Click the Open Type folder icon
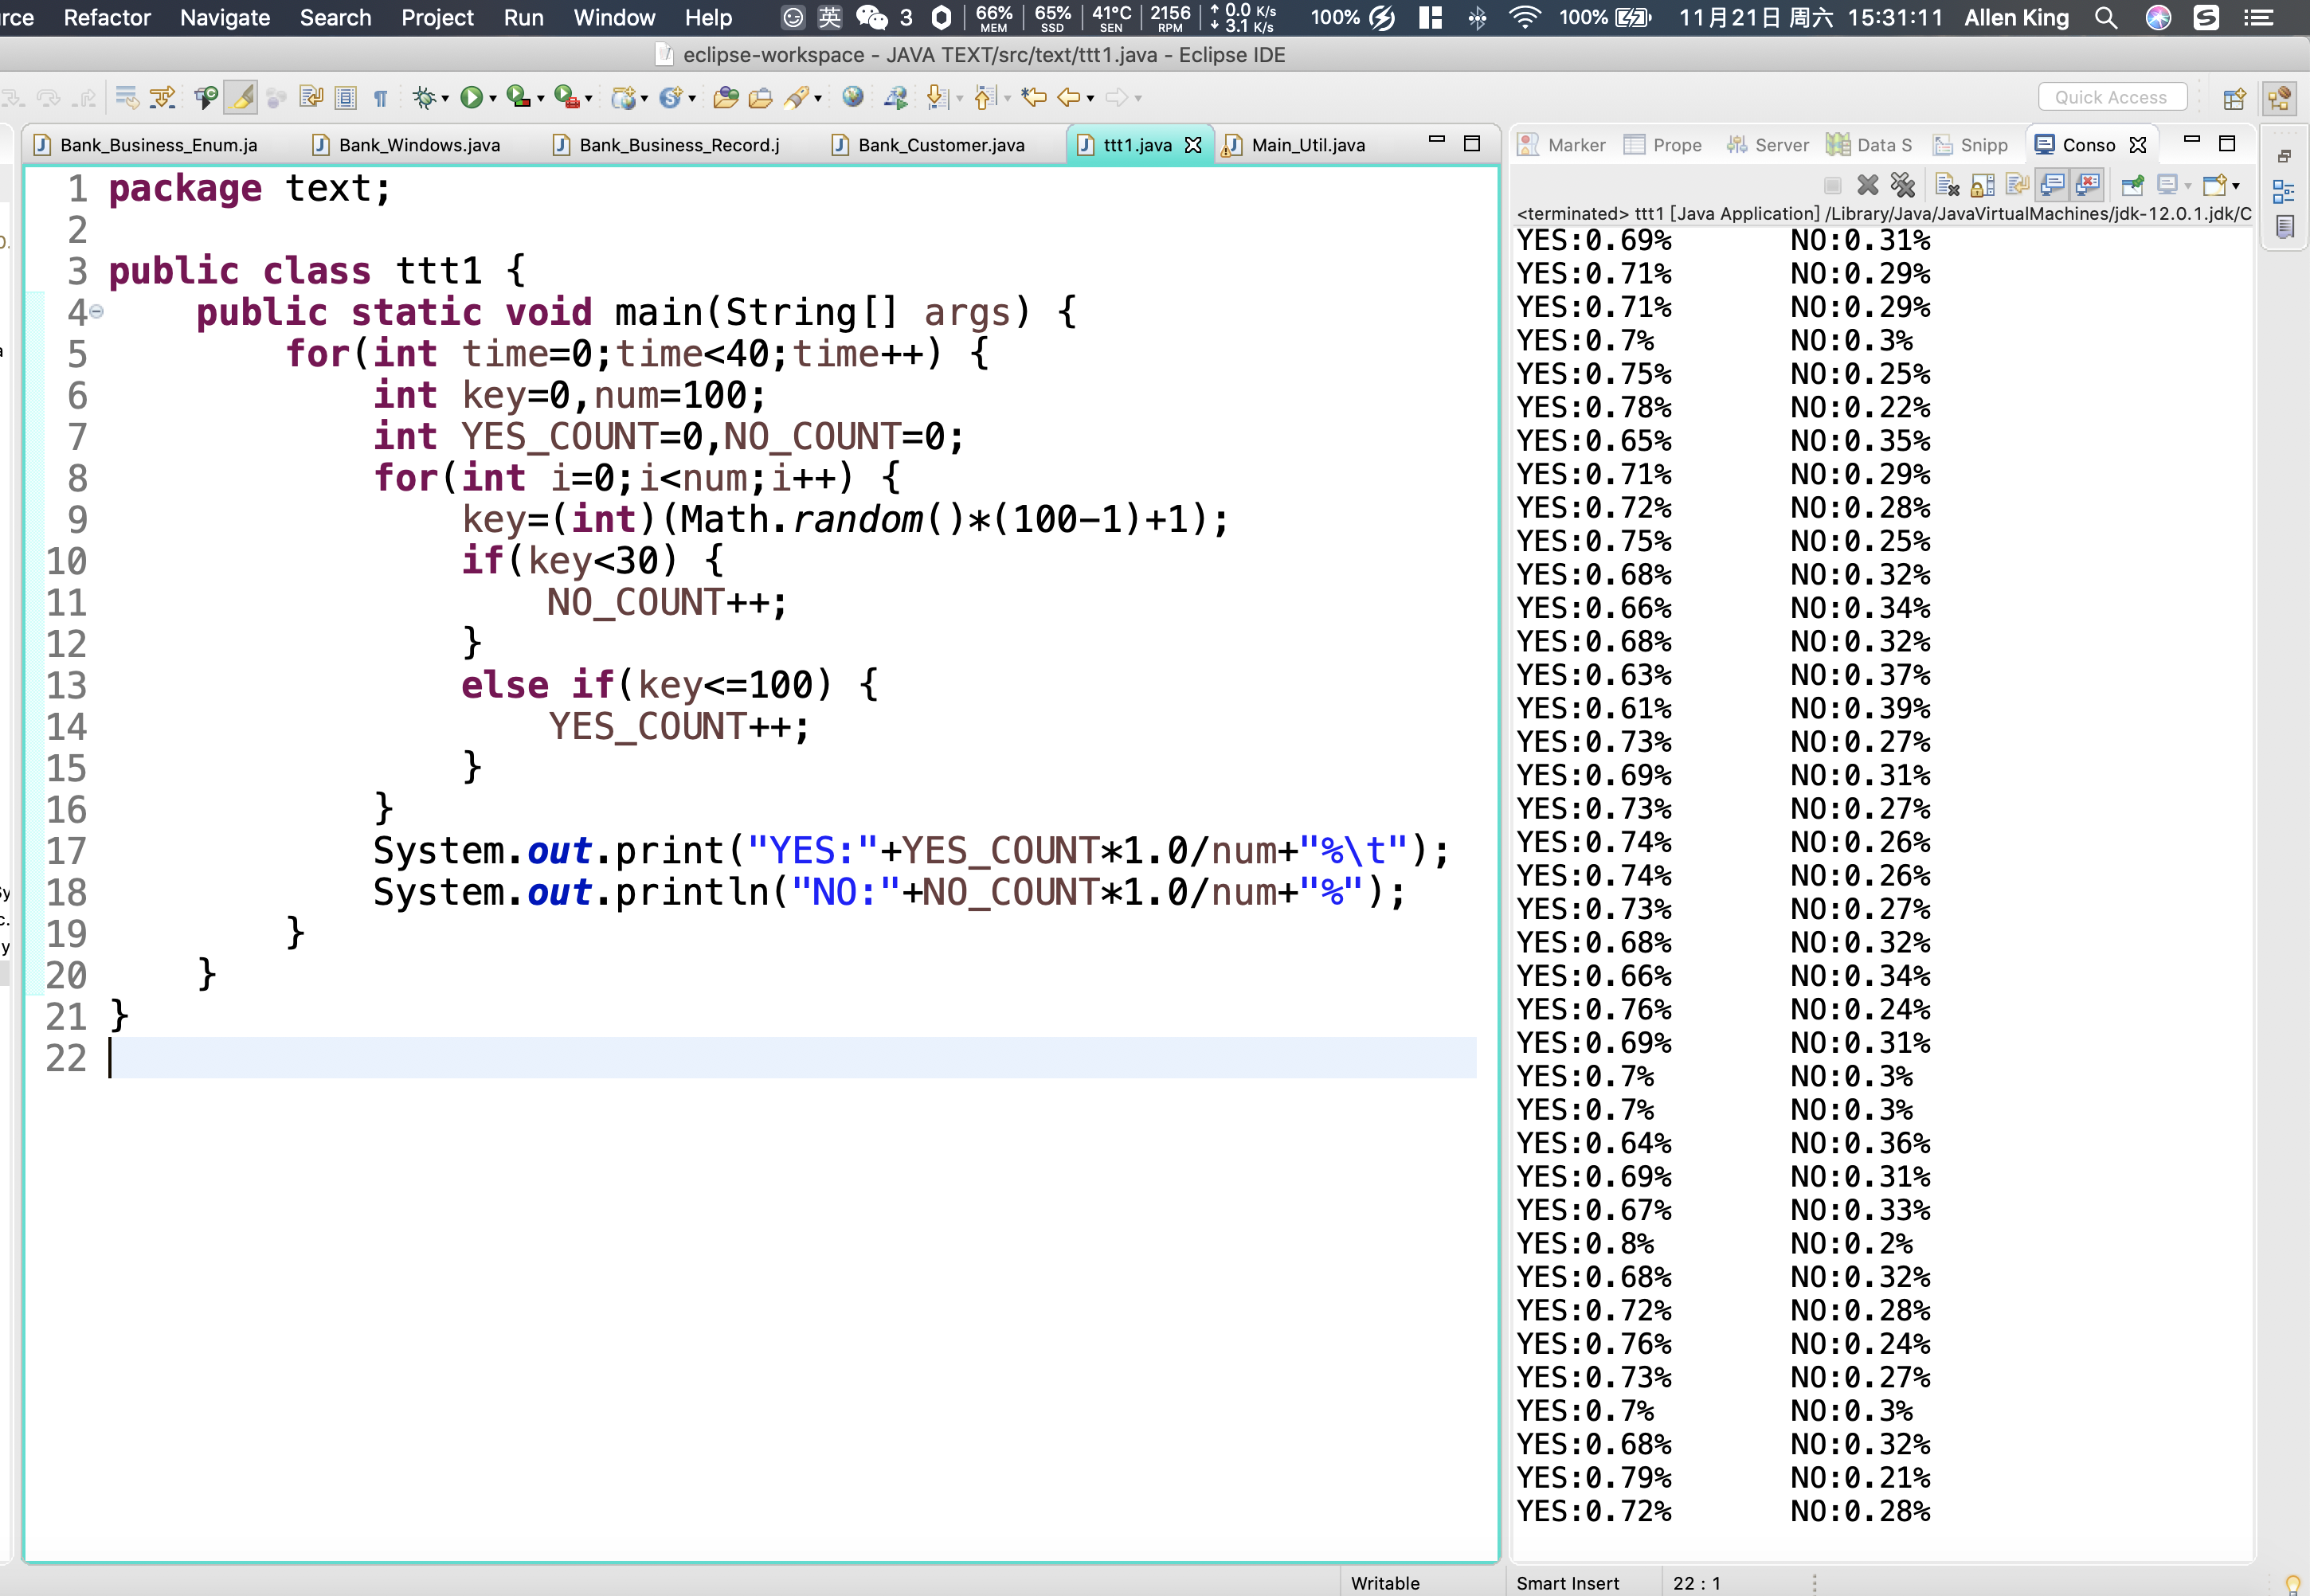 pyautogui.click(x=726, y=98)
